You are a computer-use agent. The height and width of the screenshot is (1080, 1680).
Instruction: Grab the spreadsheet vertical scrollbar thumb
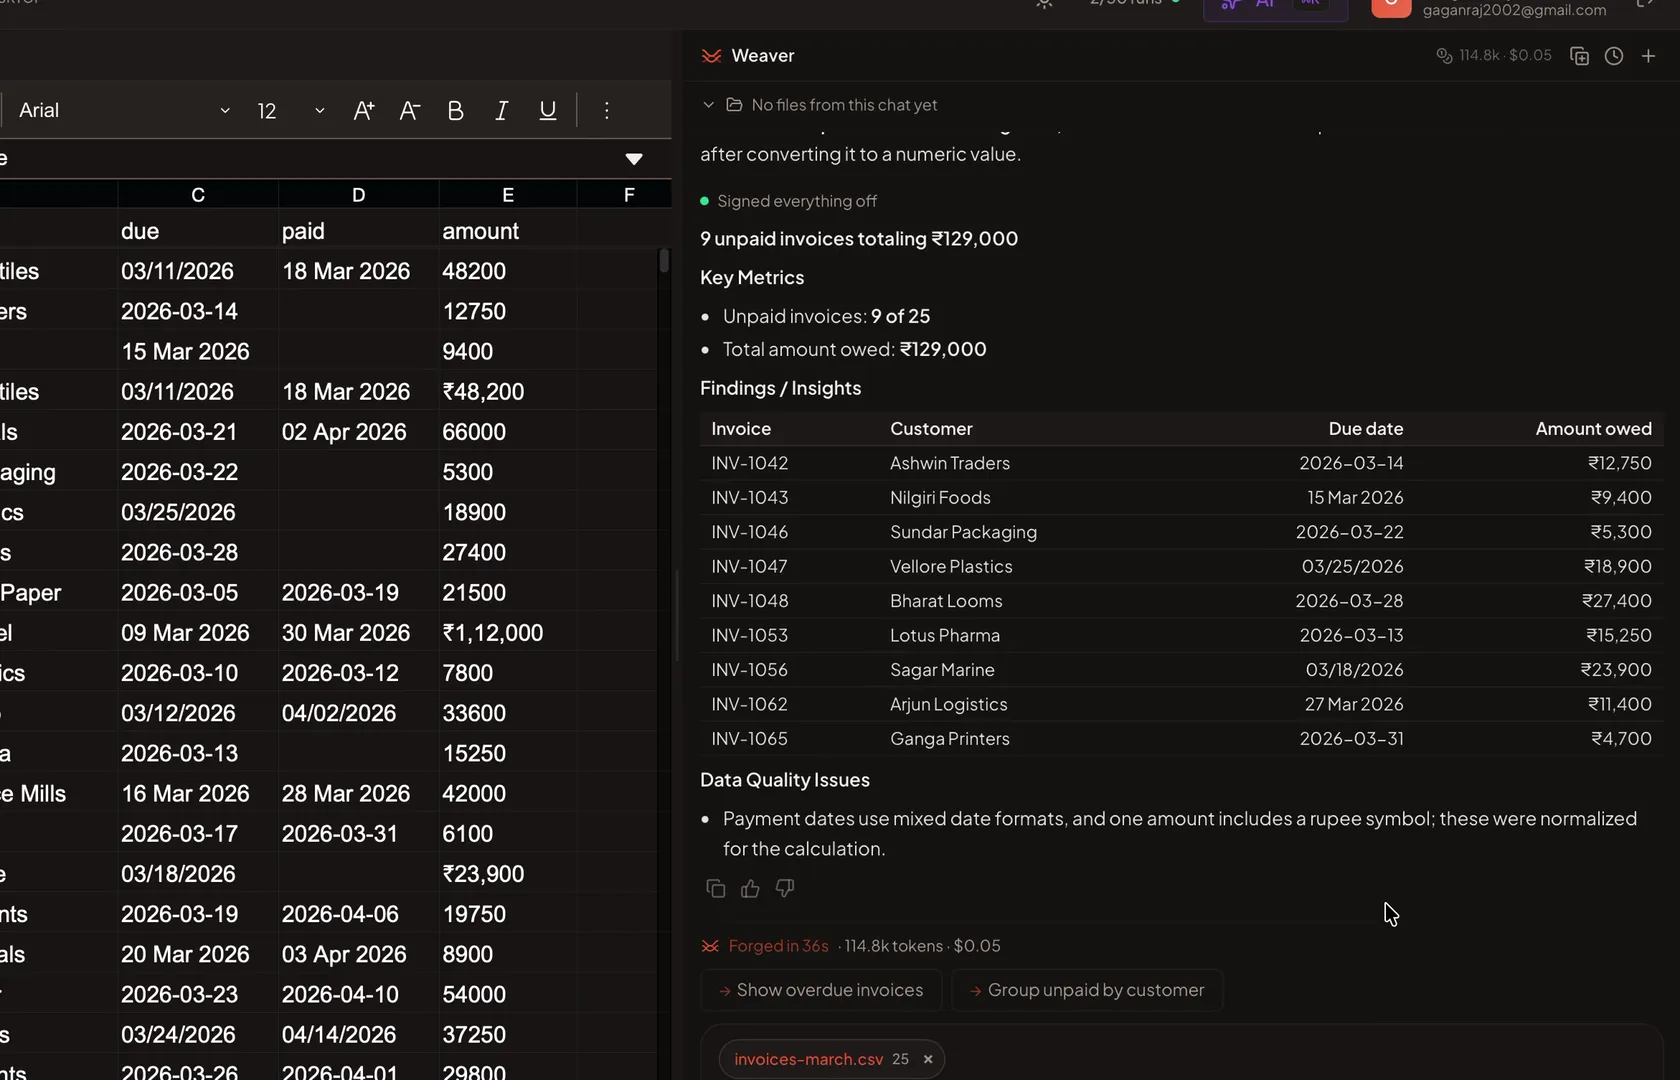point(664,260)
